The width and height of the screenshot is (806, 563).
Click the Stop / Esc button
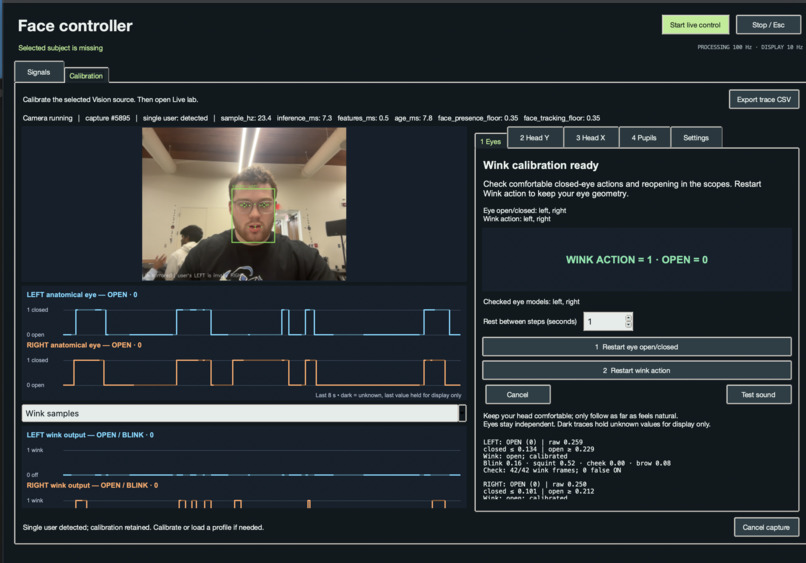(x=768, y=25)
